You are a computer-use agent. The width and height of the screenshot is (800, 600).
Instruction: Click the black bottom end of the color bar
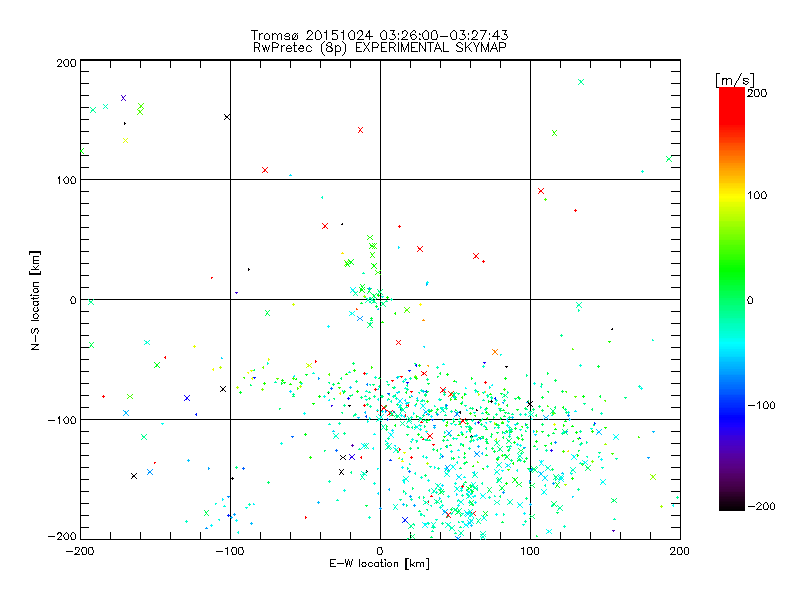pos(732,504)
